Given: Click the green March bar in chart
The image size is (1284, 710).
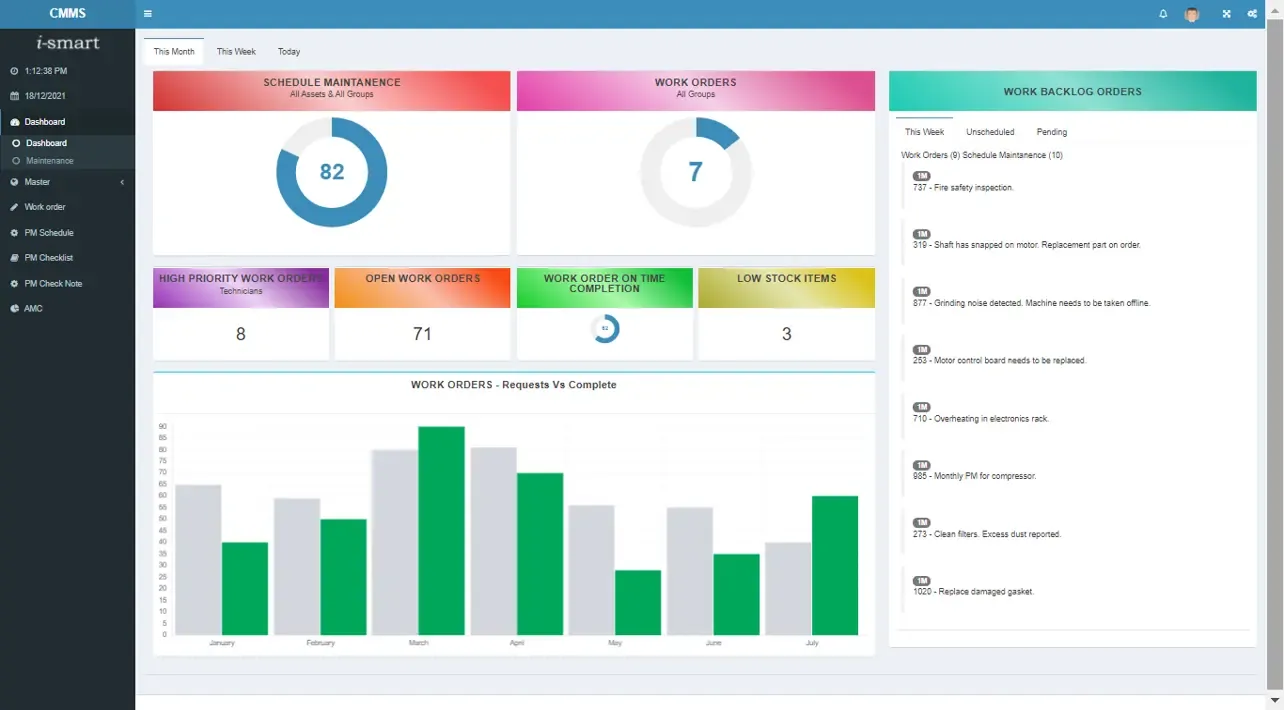Looking at the screenshot, I should pos(441,531).
